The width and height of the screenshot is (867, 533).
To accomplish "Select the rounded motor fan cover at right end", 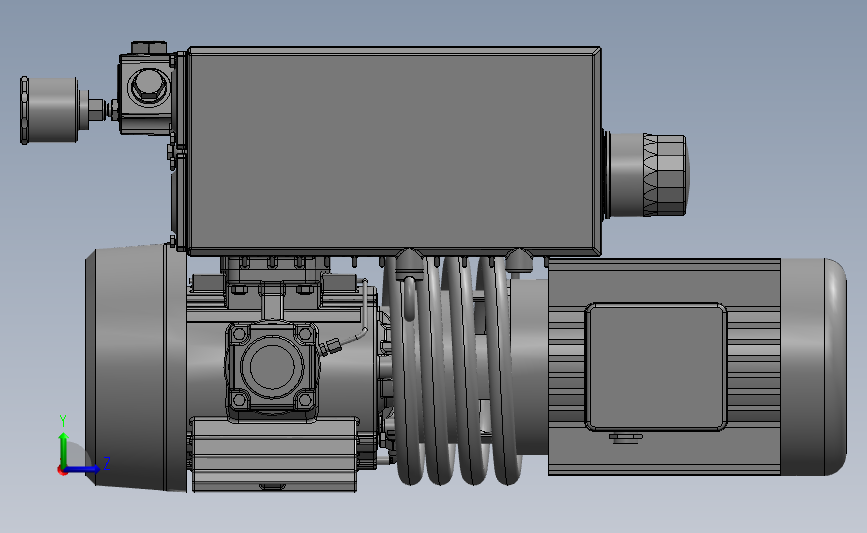I will pos(813,367).
